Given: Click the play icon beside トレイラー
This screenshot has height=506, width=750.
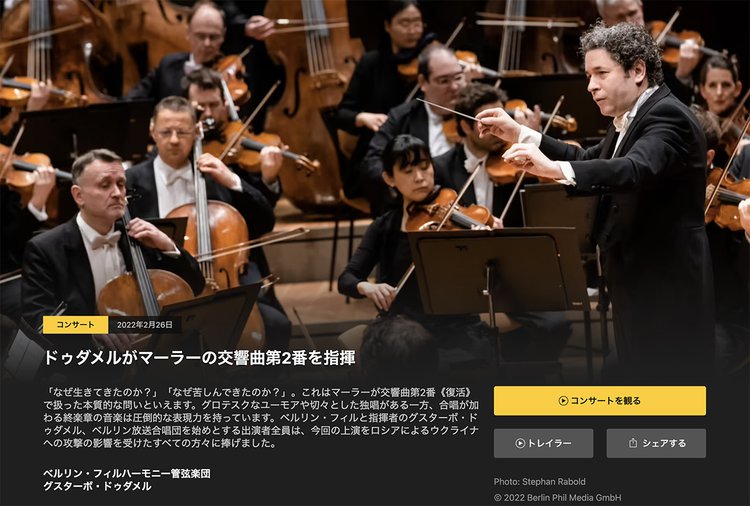Looking at the screenshot, I should (520, 443).
